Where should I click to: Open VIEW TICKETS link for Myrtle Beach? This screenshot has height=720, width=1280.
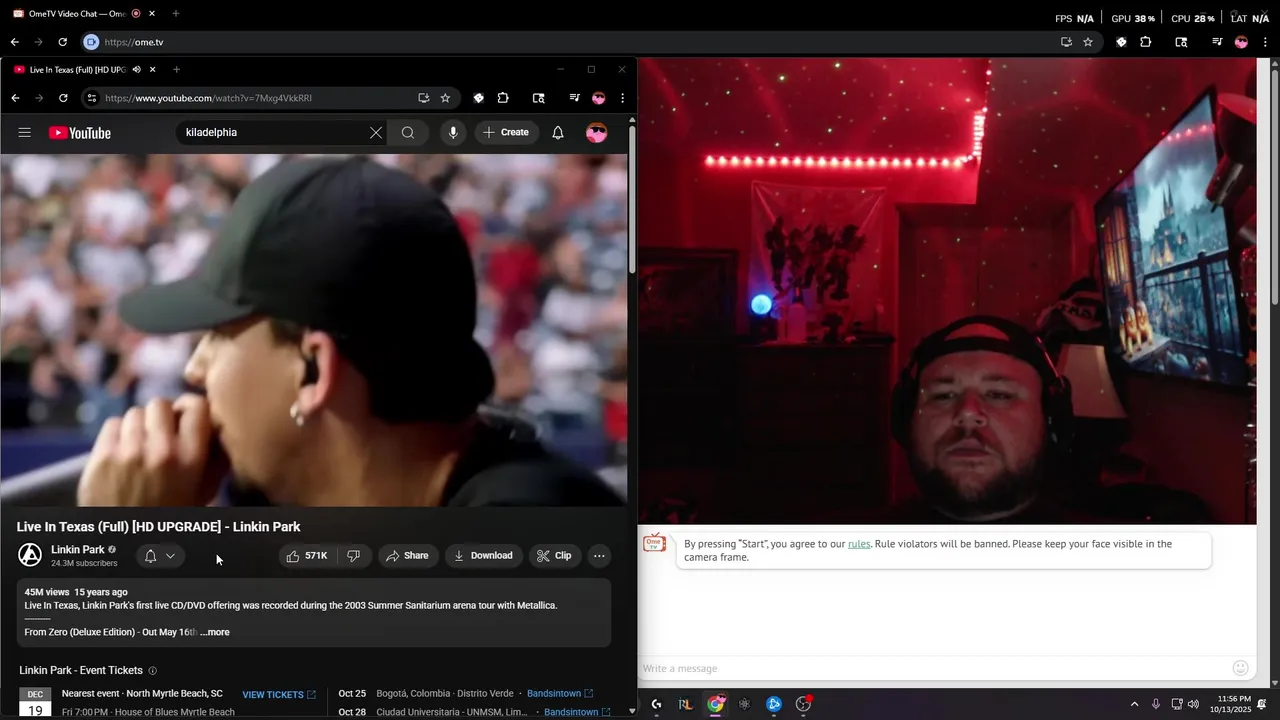click(x=279, y=695)
